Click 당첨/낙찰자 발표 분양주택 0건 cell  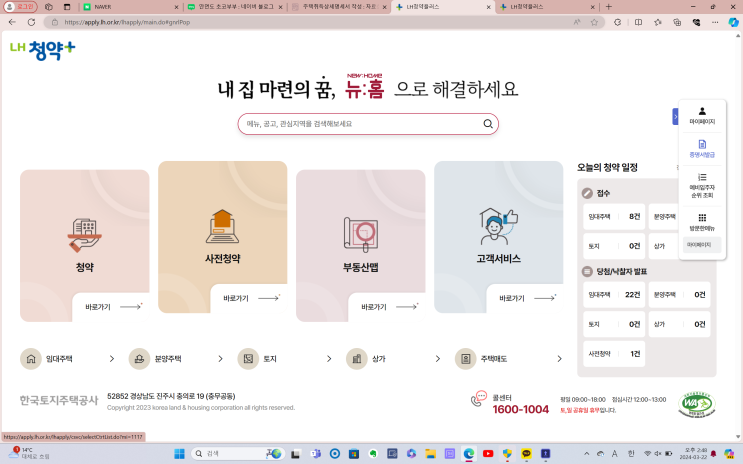coord(679,295)
